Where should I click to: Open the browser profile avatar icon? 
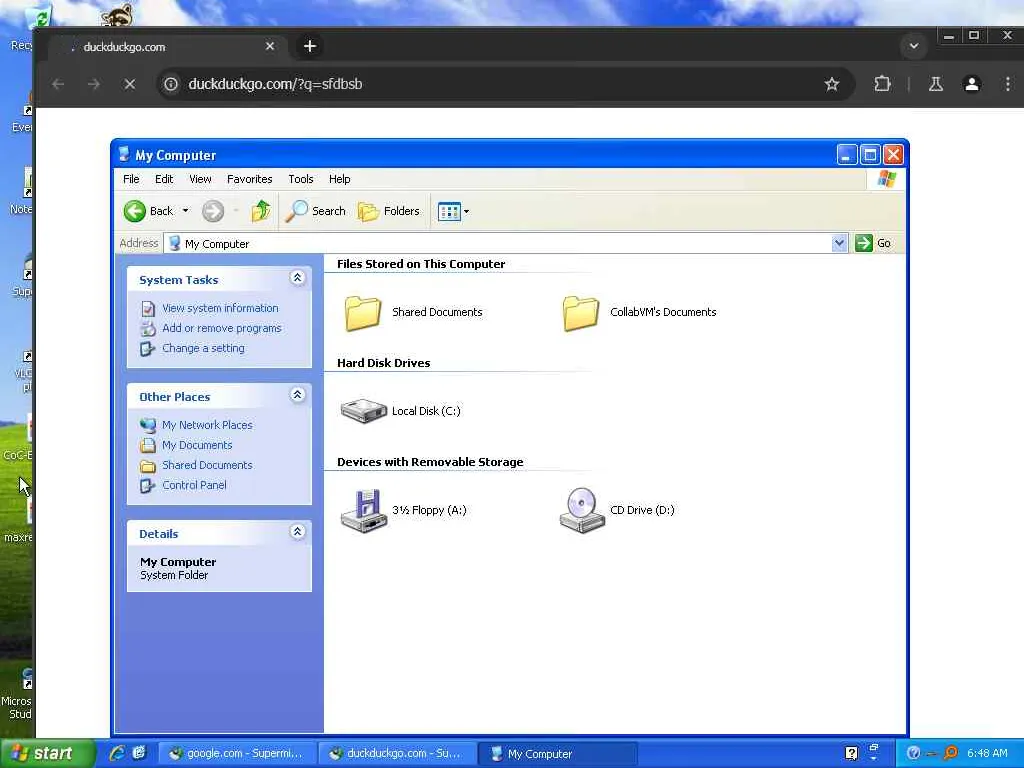pyautogui.click(x=972, y=84)
